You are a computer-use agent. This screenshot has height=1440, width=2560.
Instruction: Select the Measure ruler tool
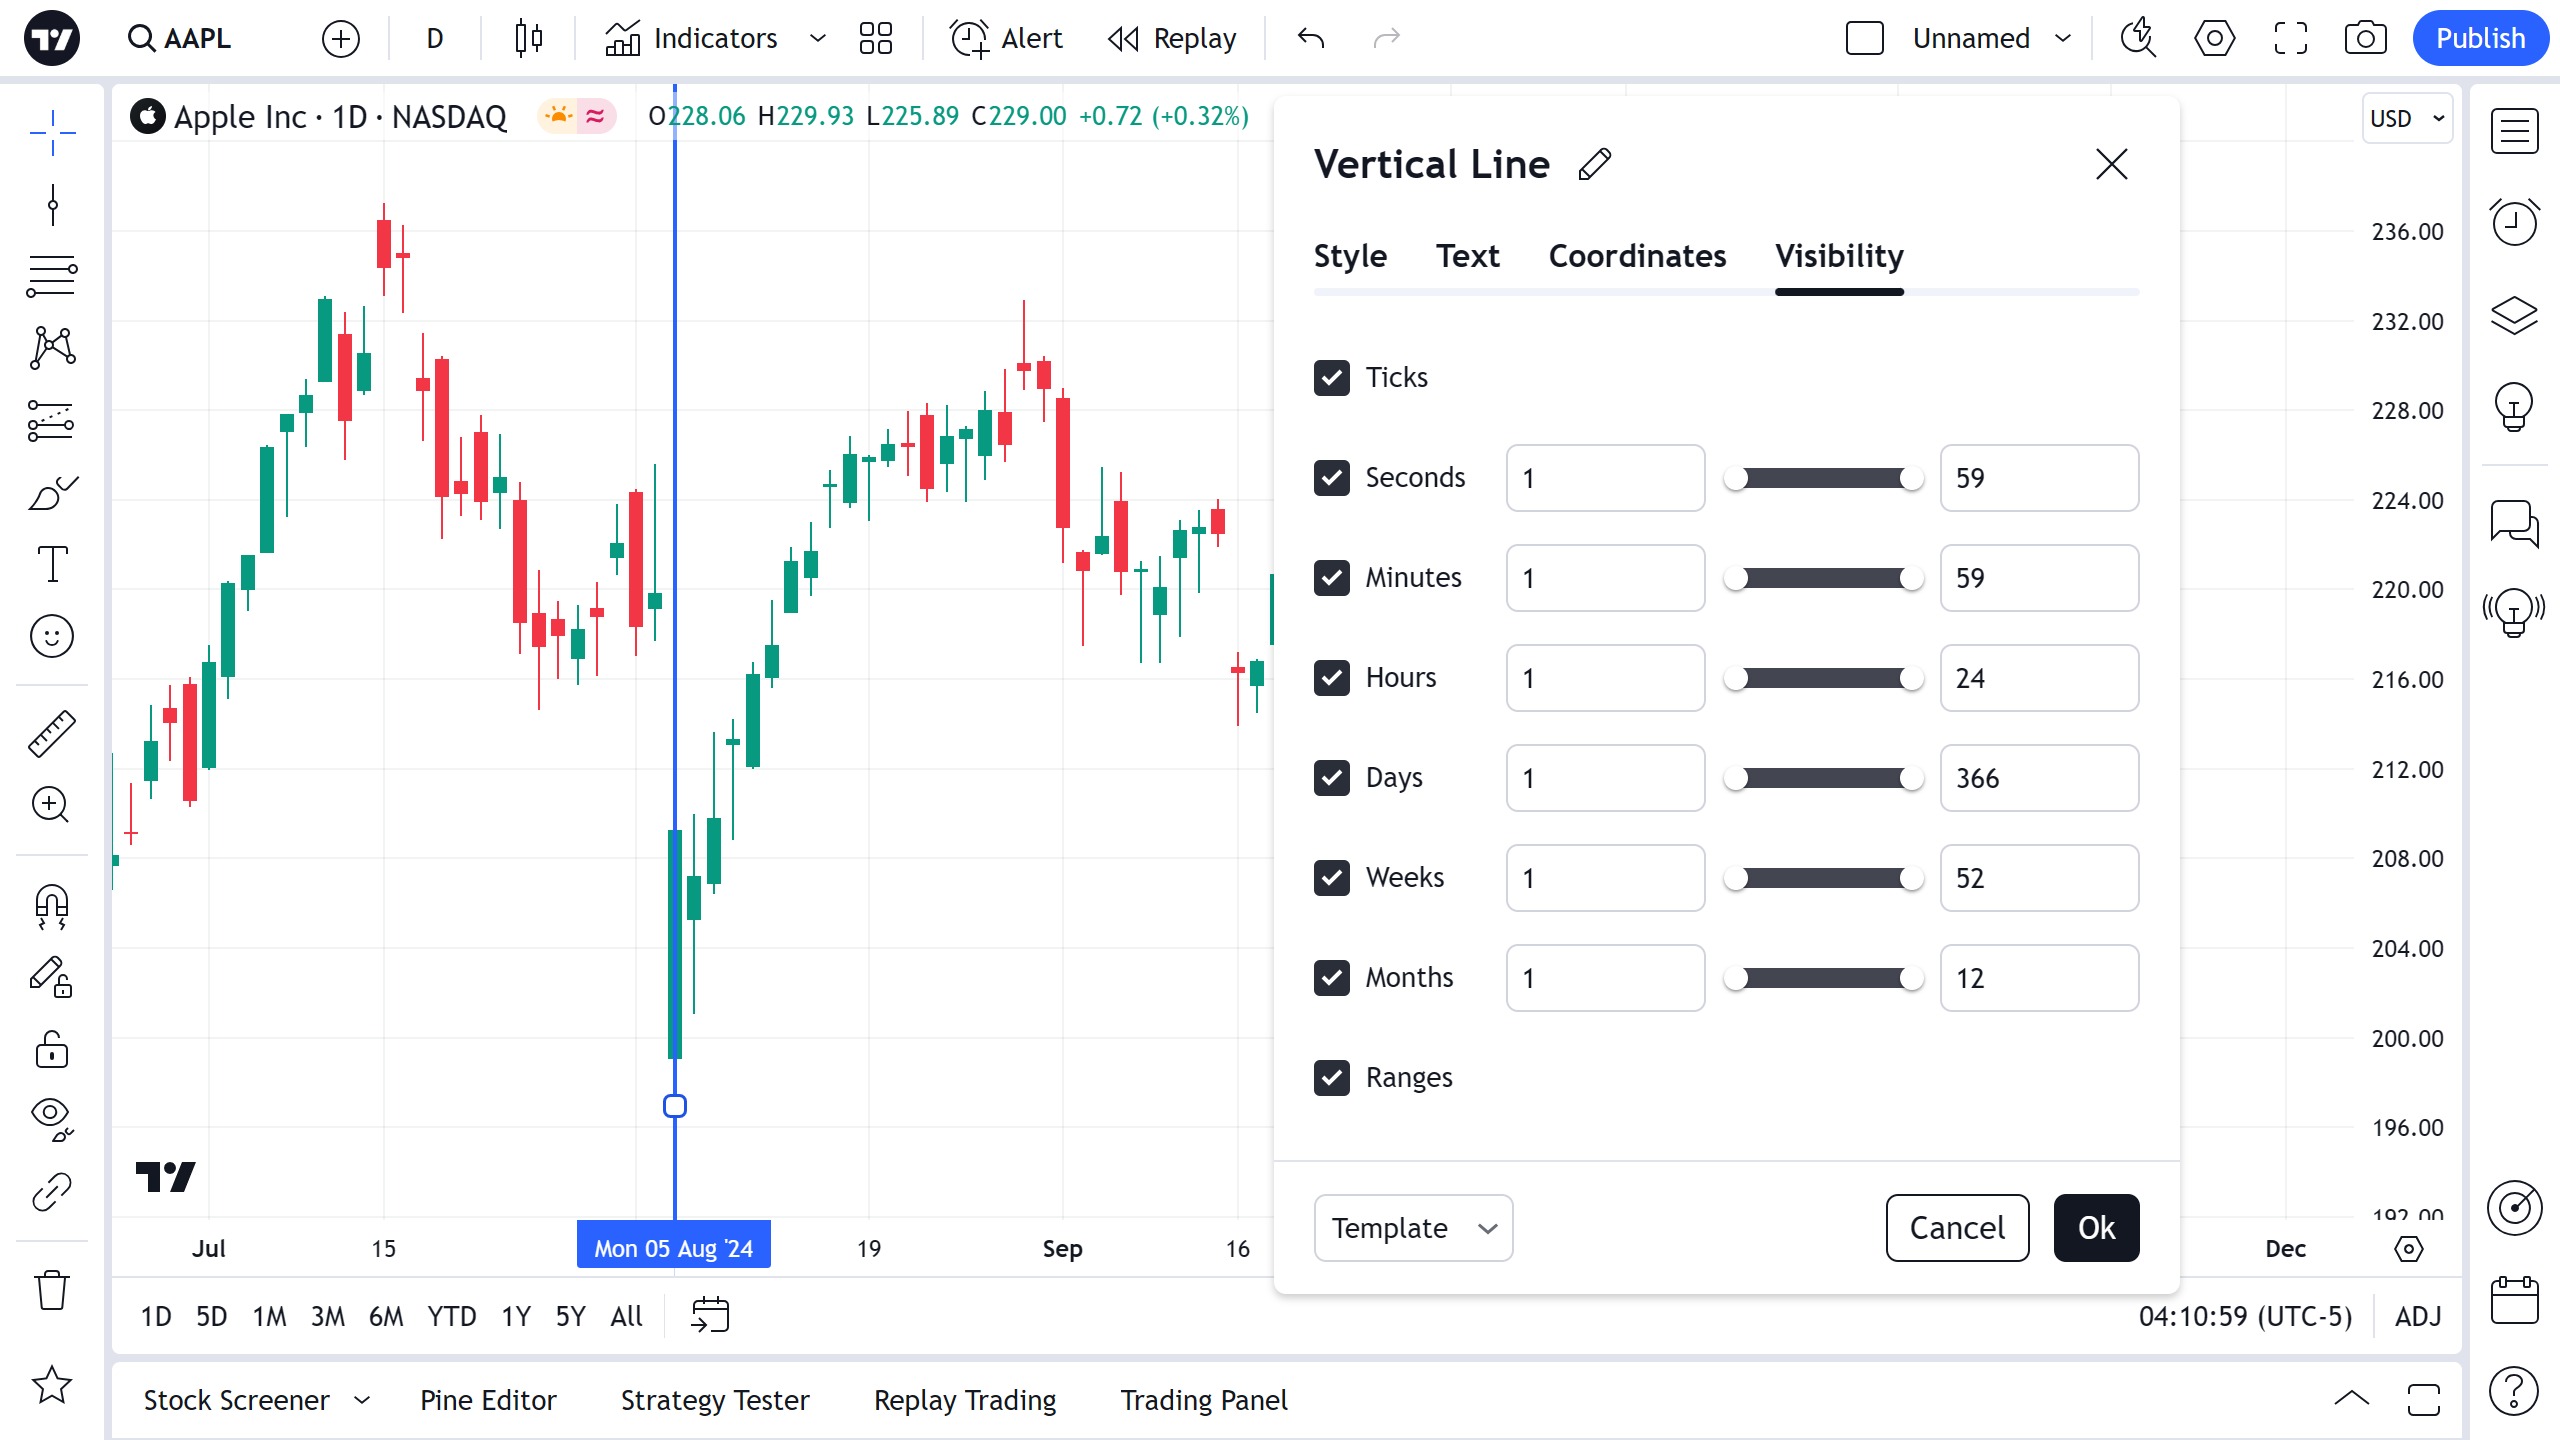52,733
